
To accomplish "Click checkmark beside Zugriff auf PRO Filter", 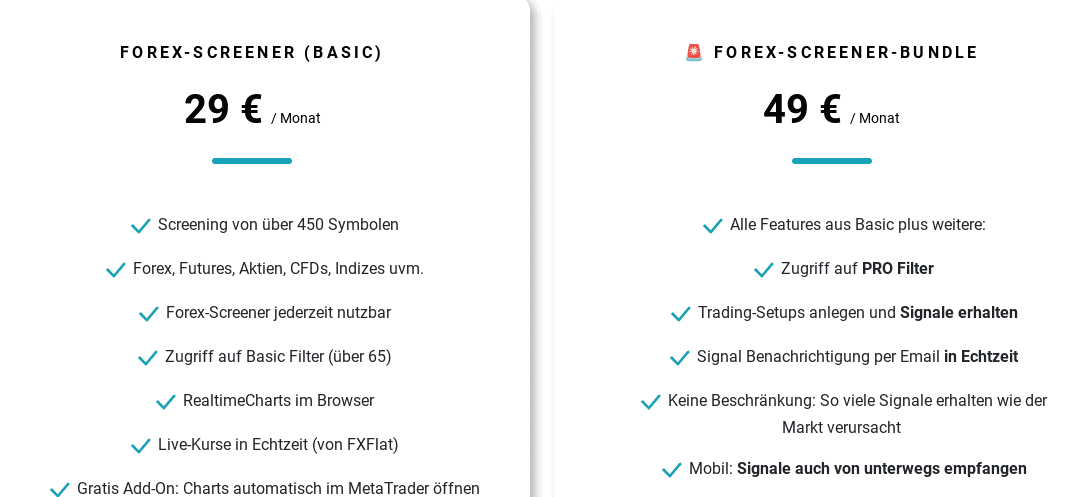I will click(764, 270).
